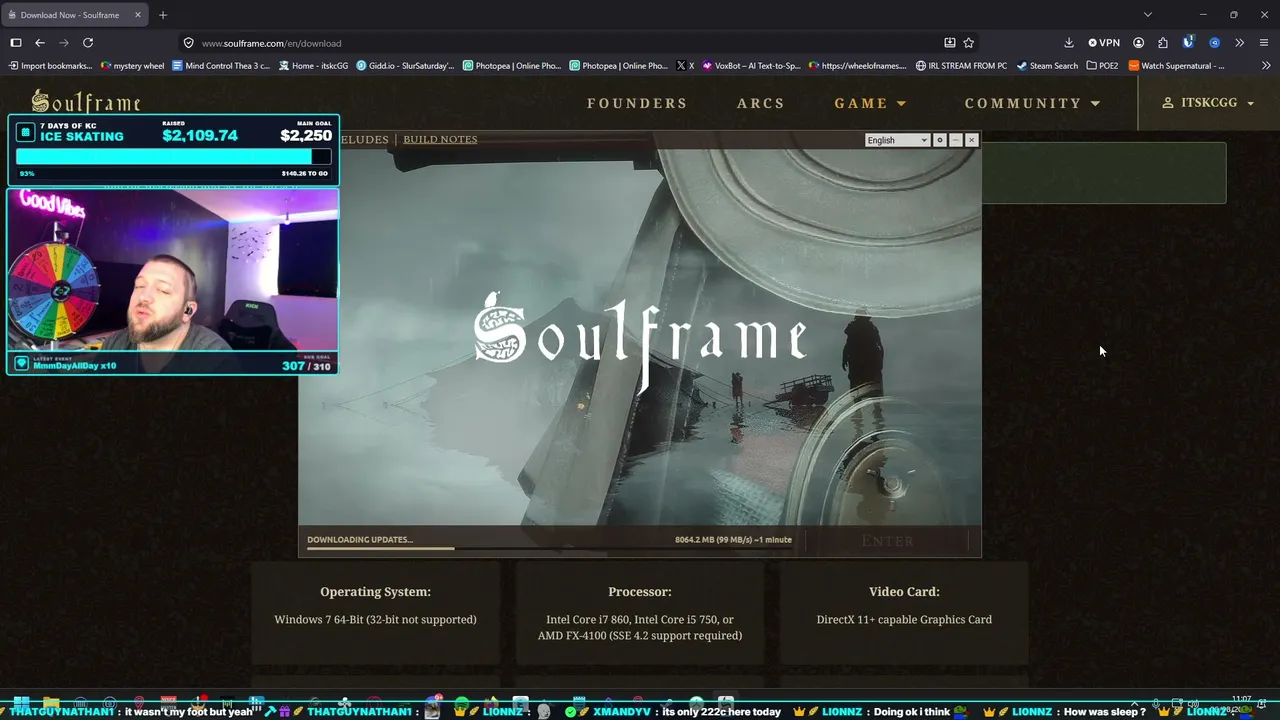This screenshot has height=720, width=1280.
Task: Click the Soulframe site logo
Action: pos(86,102)
